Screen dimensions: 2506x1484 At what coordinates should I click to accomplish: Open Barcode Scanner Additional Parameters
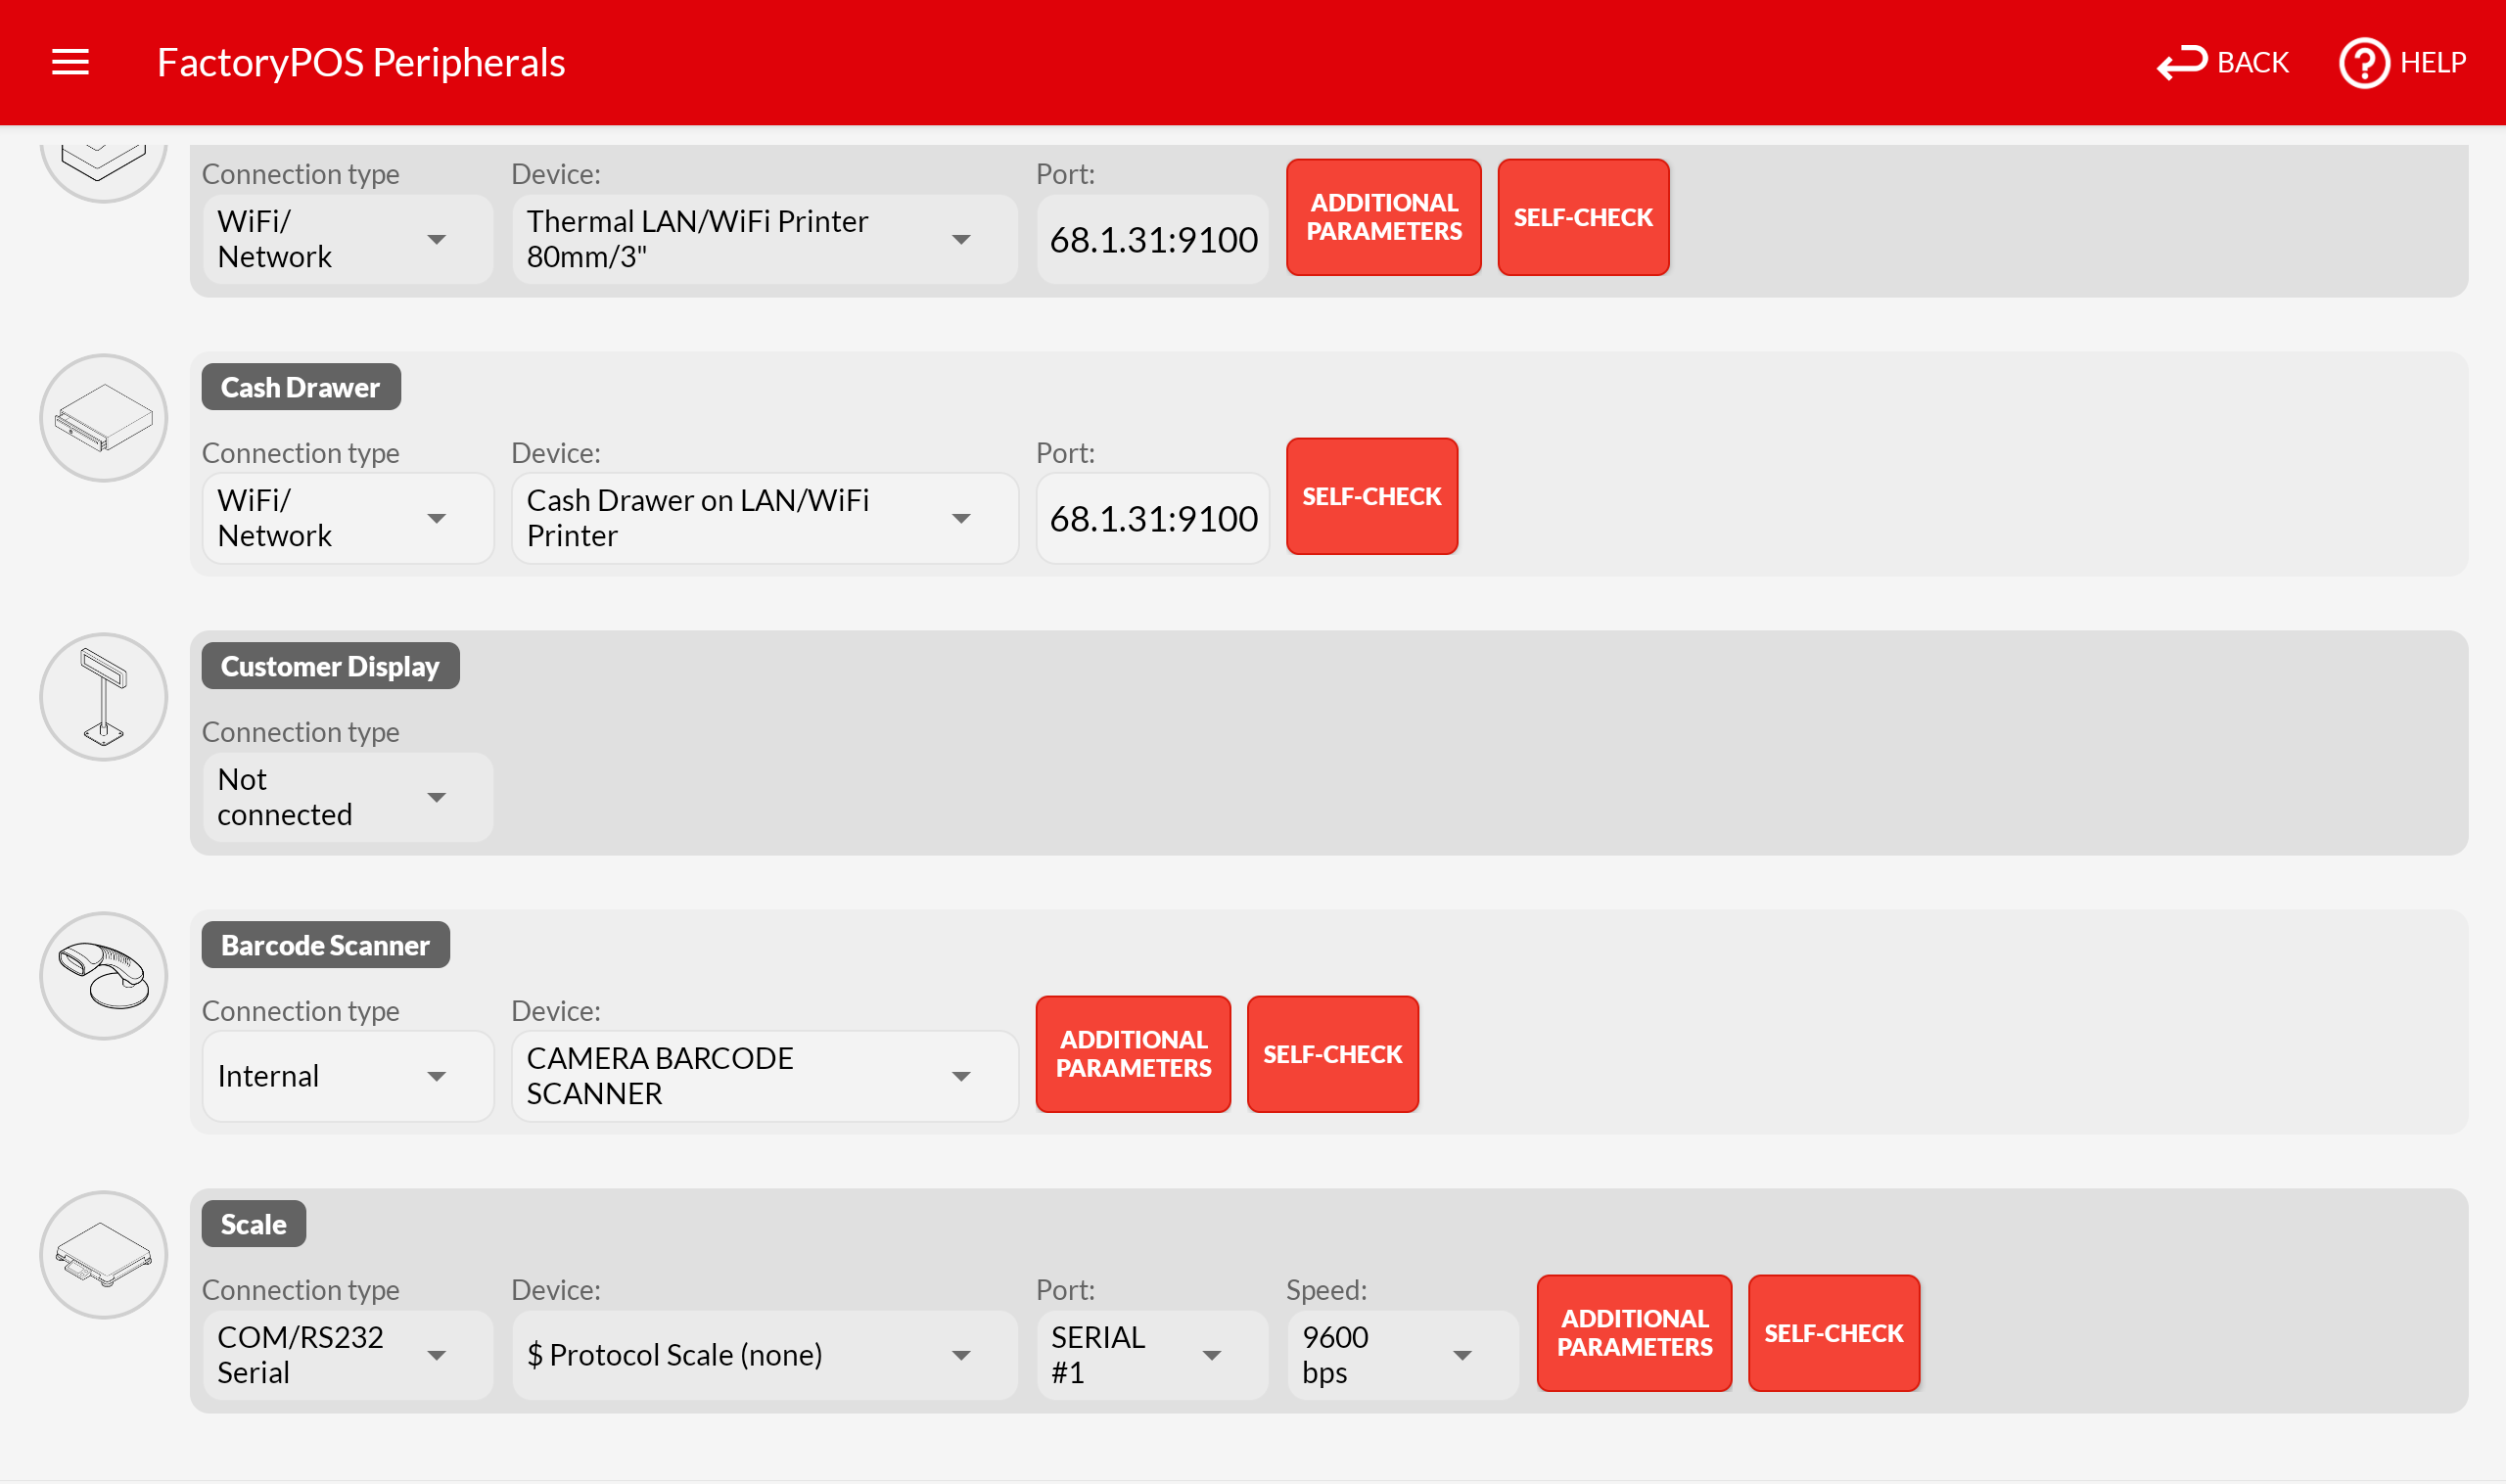click(x=1132, y=1054)
